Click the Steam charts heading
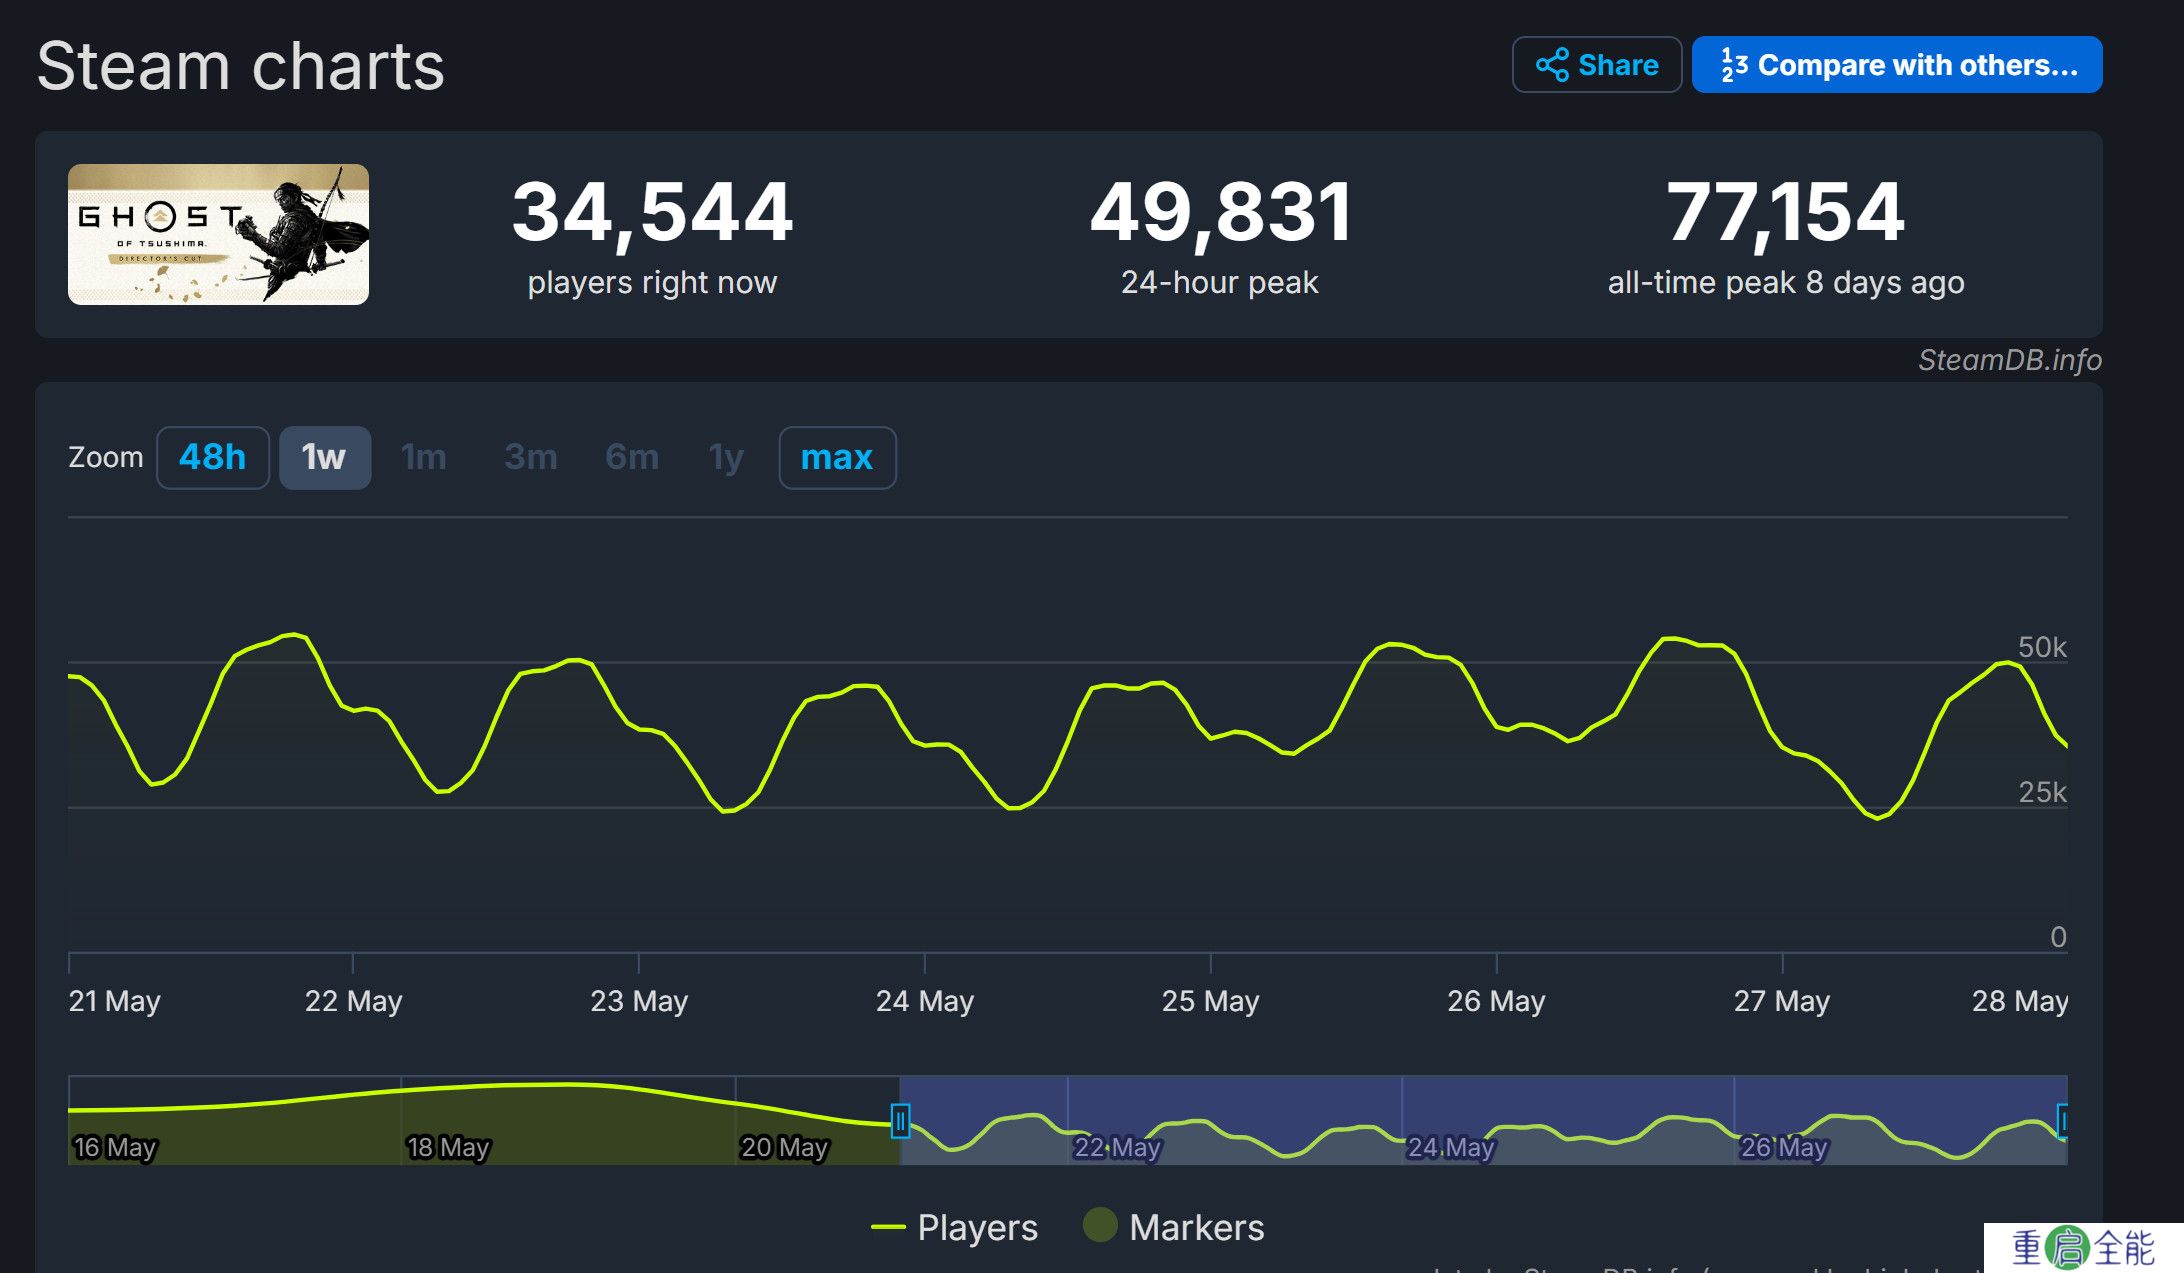 [241, 66]
